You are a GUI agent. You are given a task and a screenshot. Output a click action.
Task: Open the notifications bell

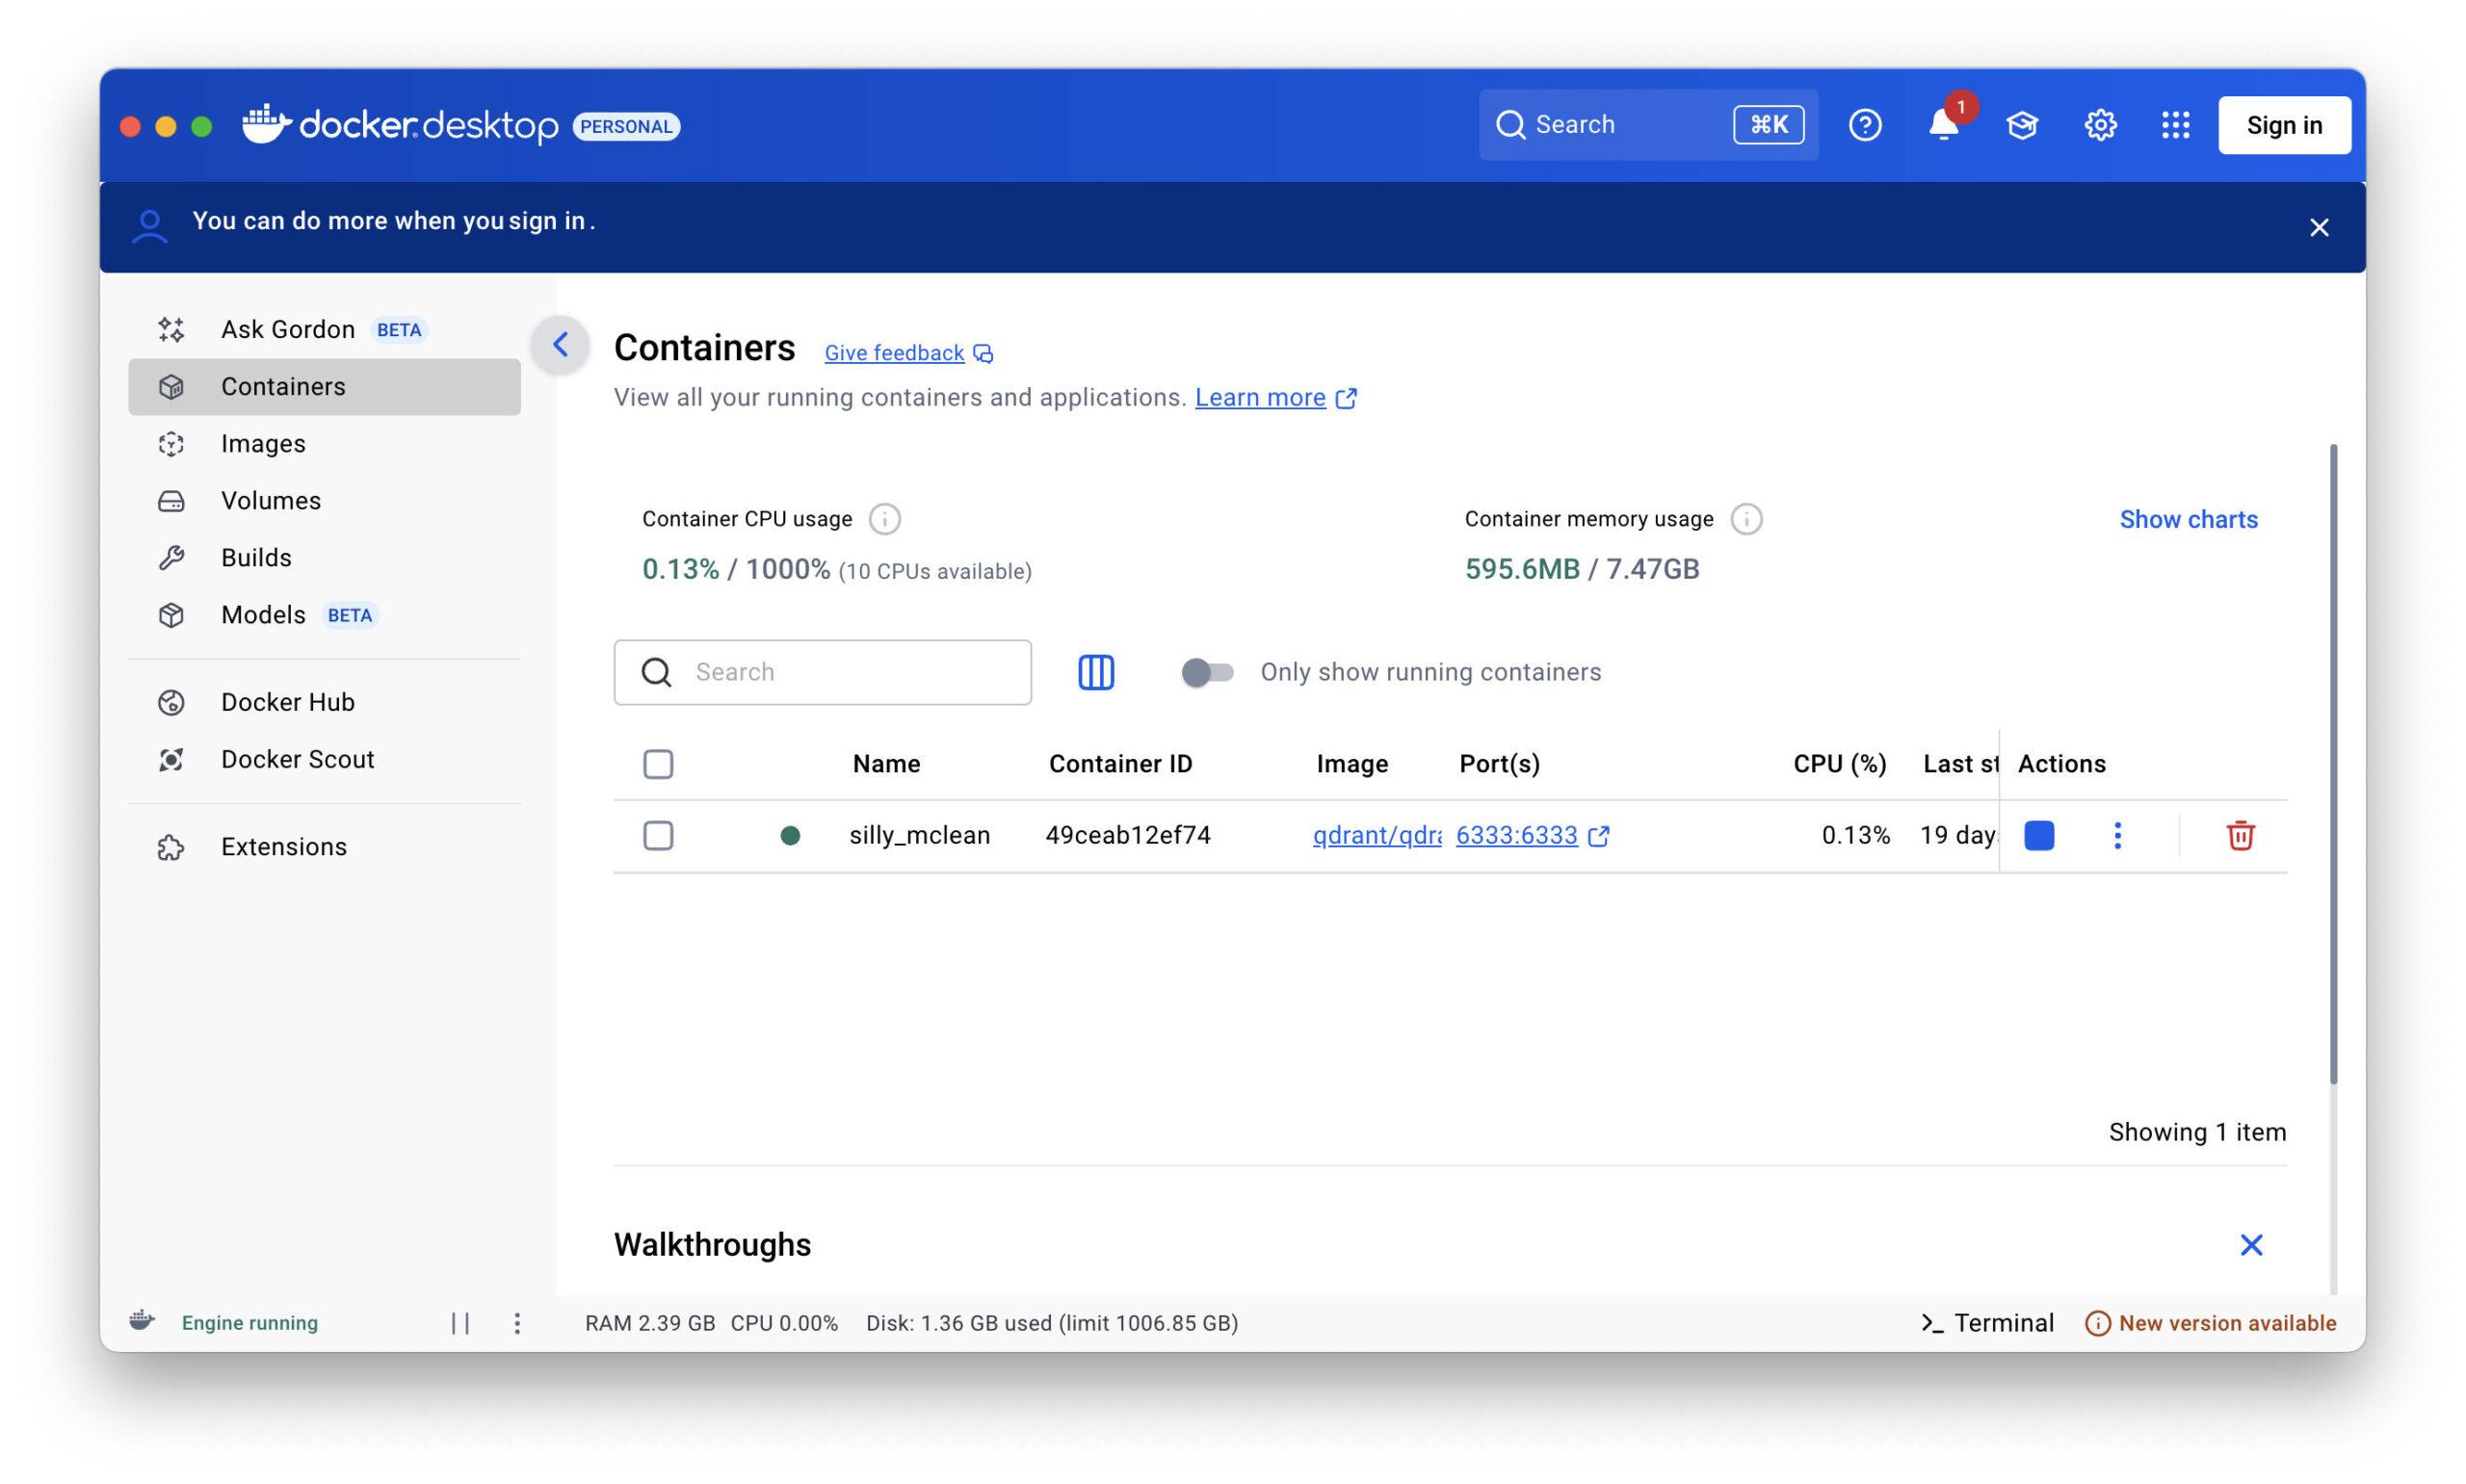1944,125
